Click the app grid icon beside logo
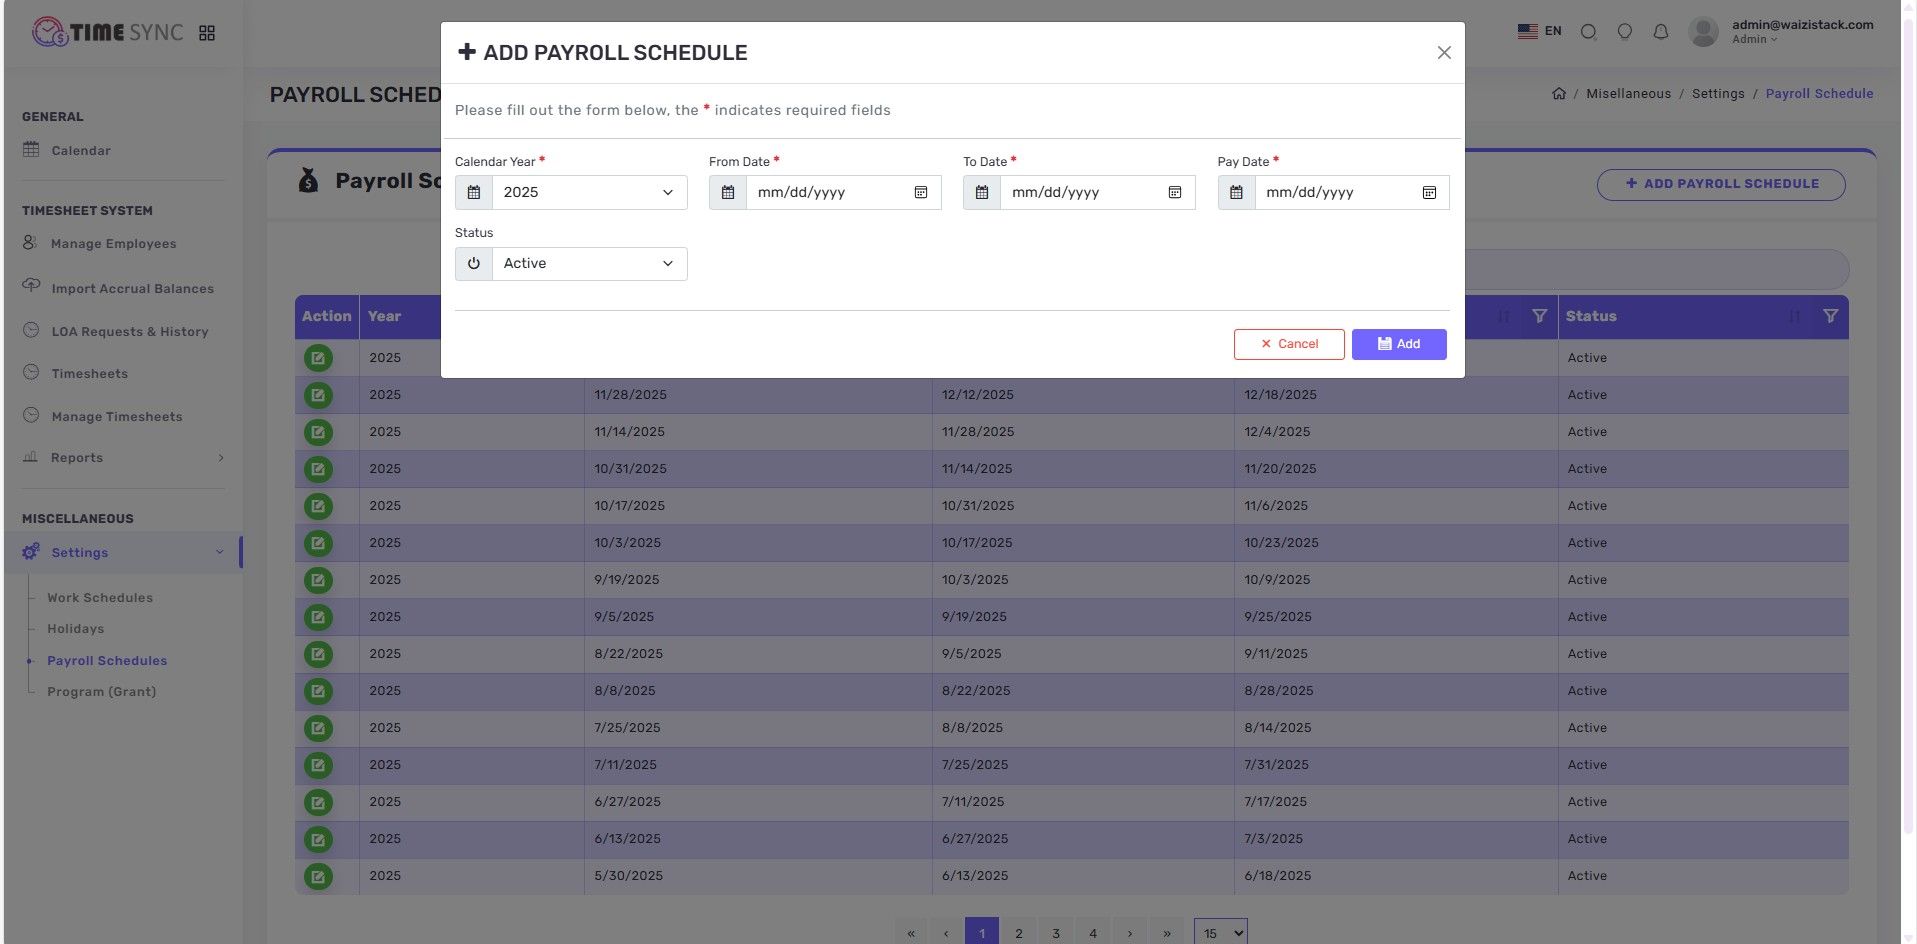Image resolution: width=1917 pixels, height=944 pixels. (207, 33)
